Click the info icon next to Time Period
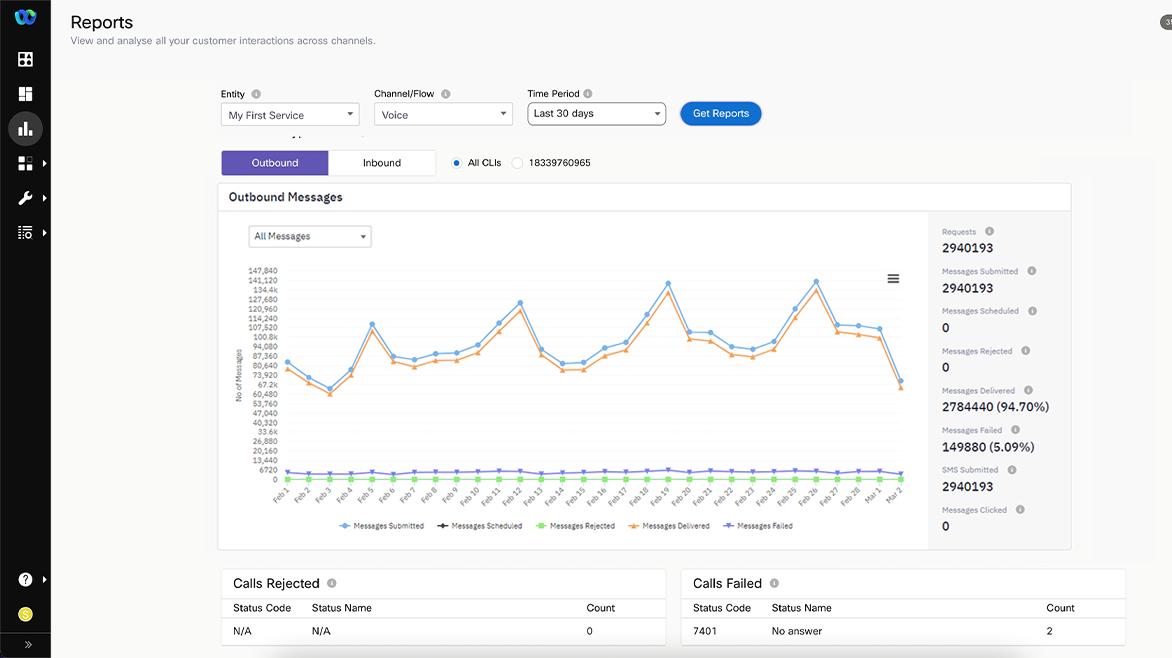 coord(588,94)
